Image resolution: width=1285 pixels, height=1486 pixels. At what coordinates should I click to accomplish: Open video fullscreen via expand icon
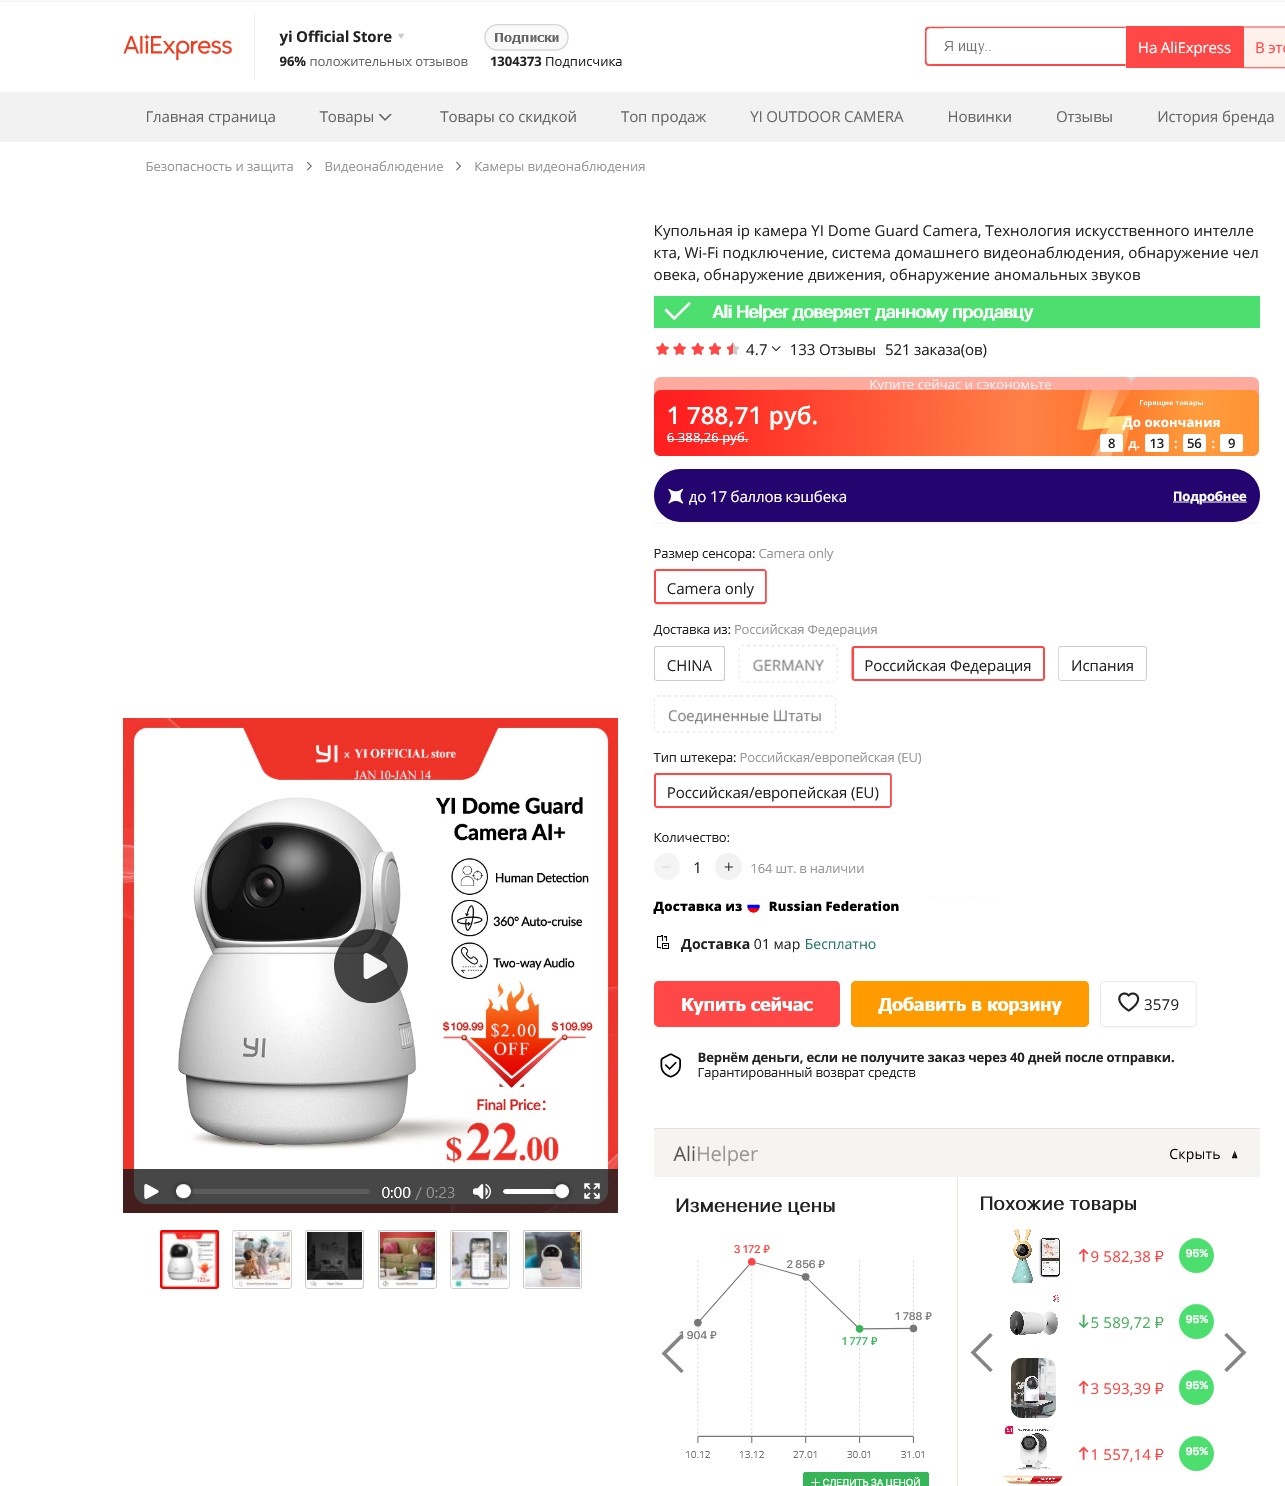(x=592, y=1191)
